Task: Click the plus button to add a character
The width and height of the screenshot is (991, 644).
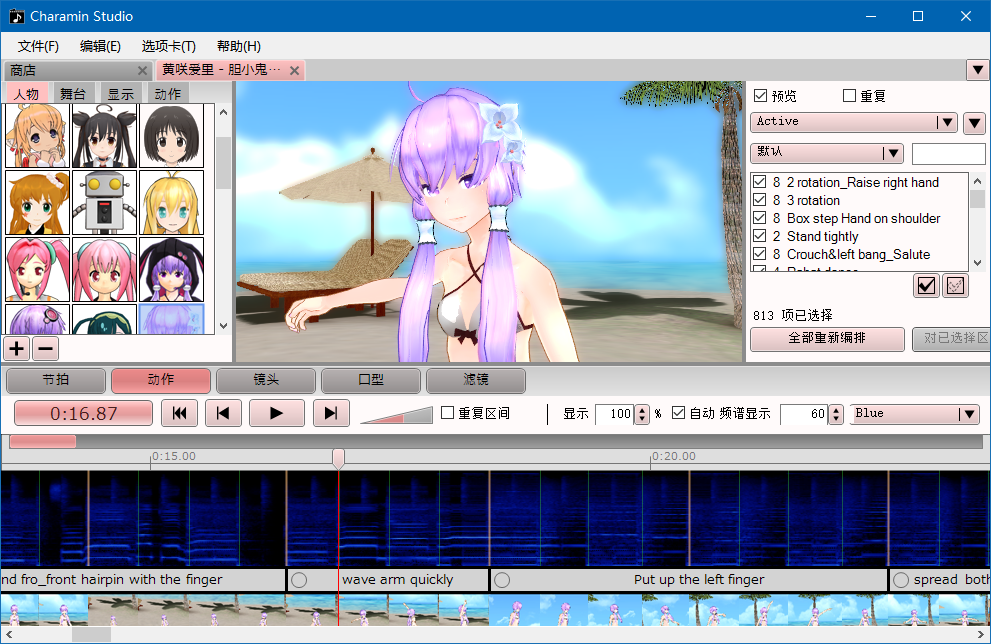Action: pos(16,348)
